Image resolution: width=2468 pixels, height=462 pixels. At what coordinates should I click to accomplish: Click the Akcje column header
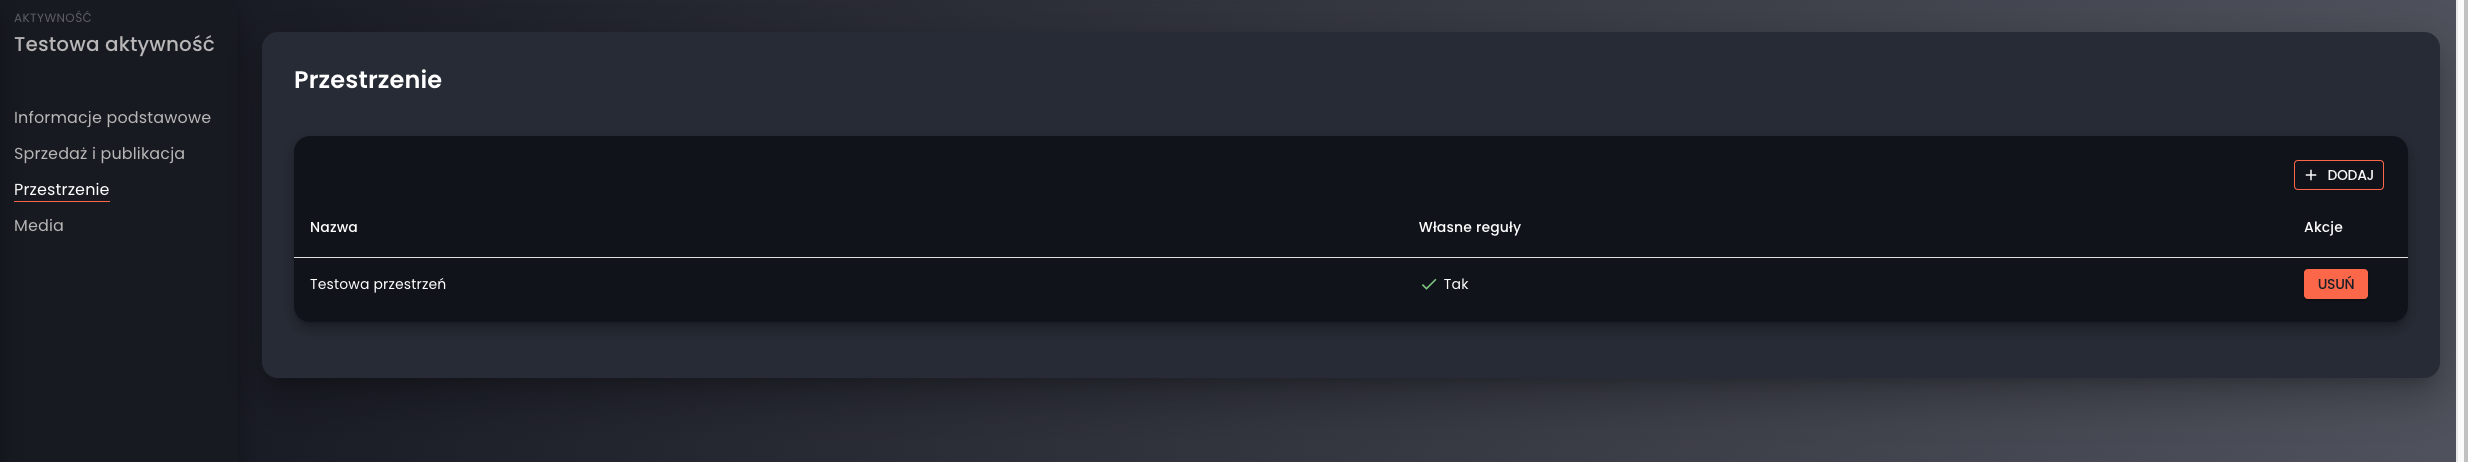coord(2323,227)
